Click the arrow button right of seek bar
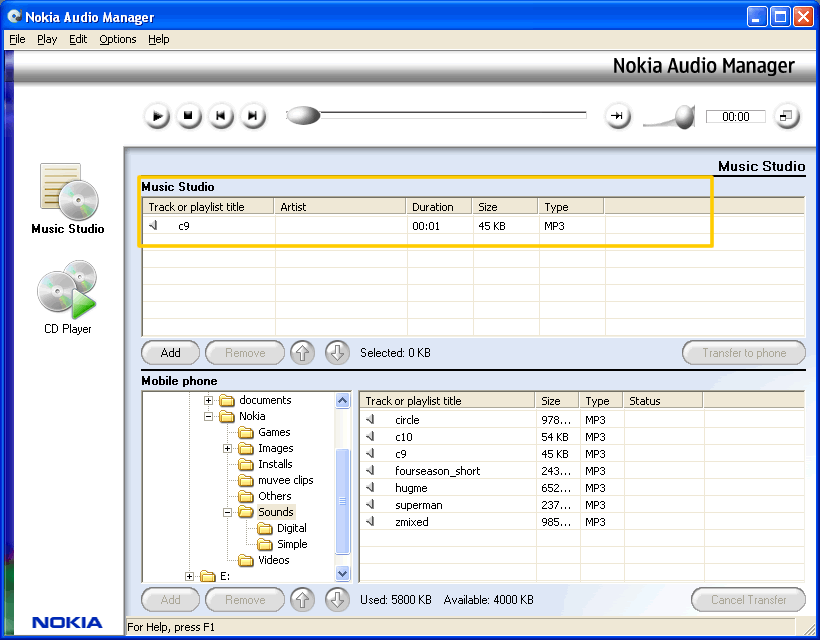This screenshot has height=640, width=820. [617, 116]
